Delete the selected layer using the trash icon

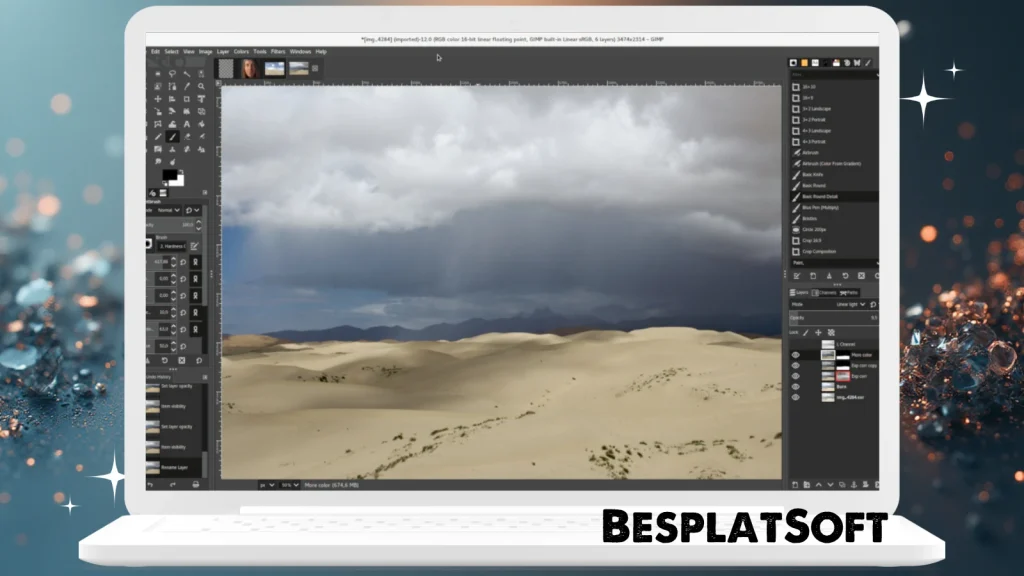(878, 484)
